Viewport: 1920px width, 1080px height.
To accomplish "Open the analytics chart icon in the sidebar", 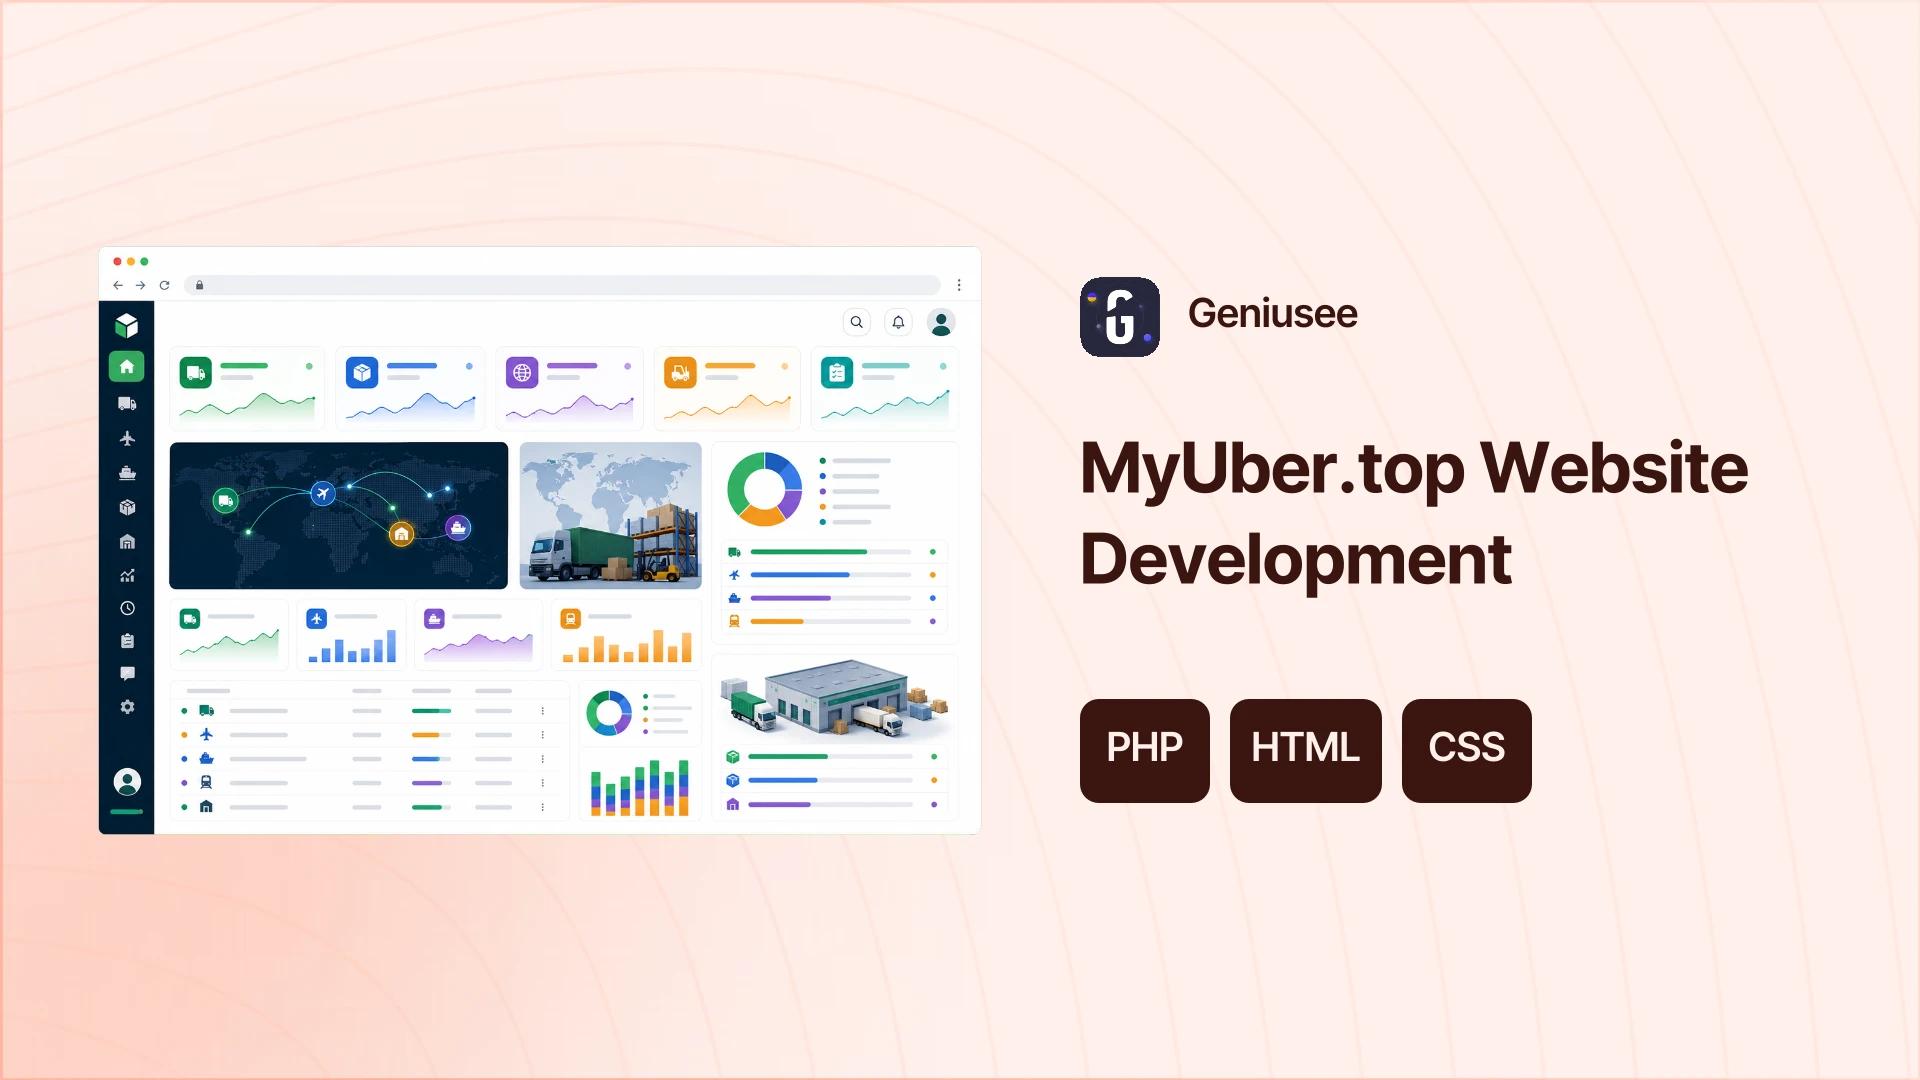I will (x=127, y=575).
